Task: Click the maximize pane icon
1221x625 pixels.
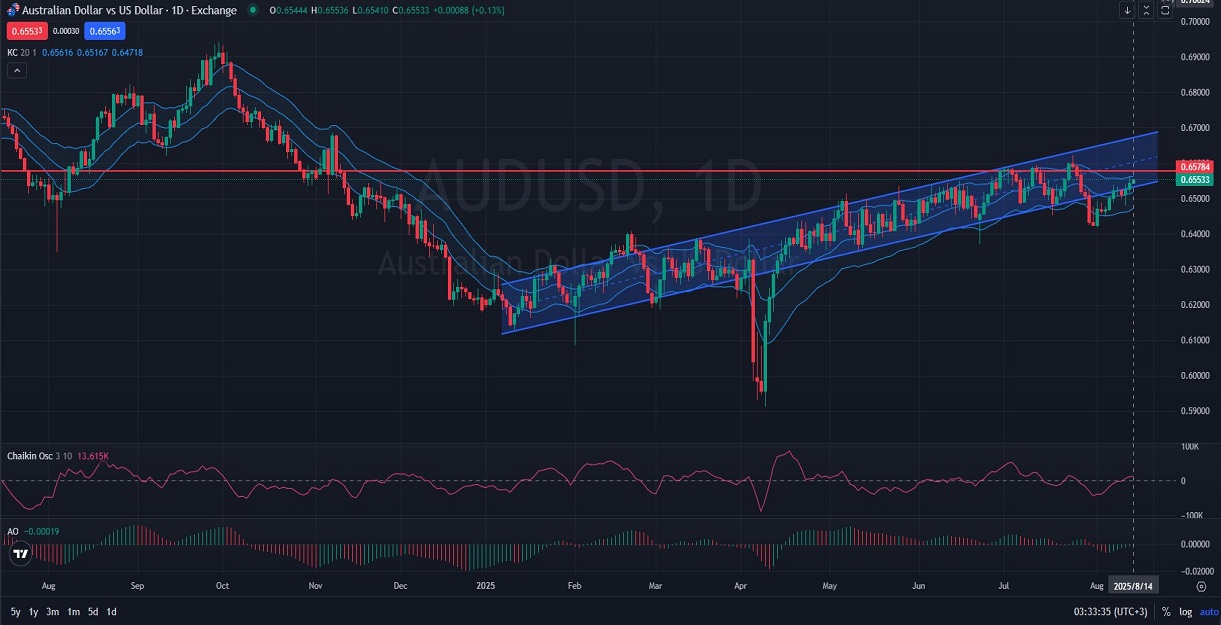Action: click(x=1165, y=10)
